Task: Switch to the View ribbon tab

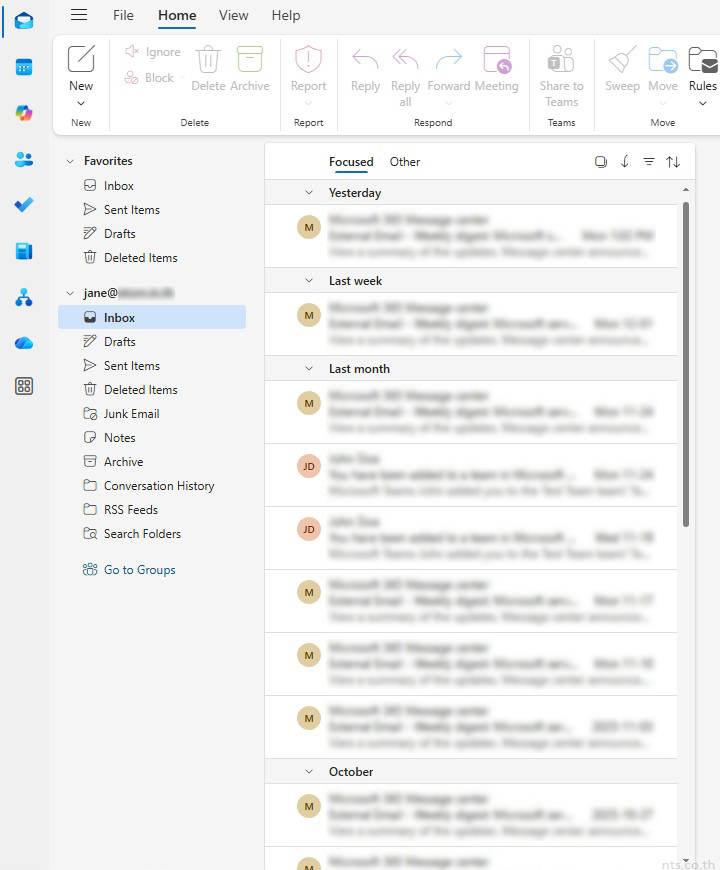Action: pyautogui.click(x=234, y=16)
